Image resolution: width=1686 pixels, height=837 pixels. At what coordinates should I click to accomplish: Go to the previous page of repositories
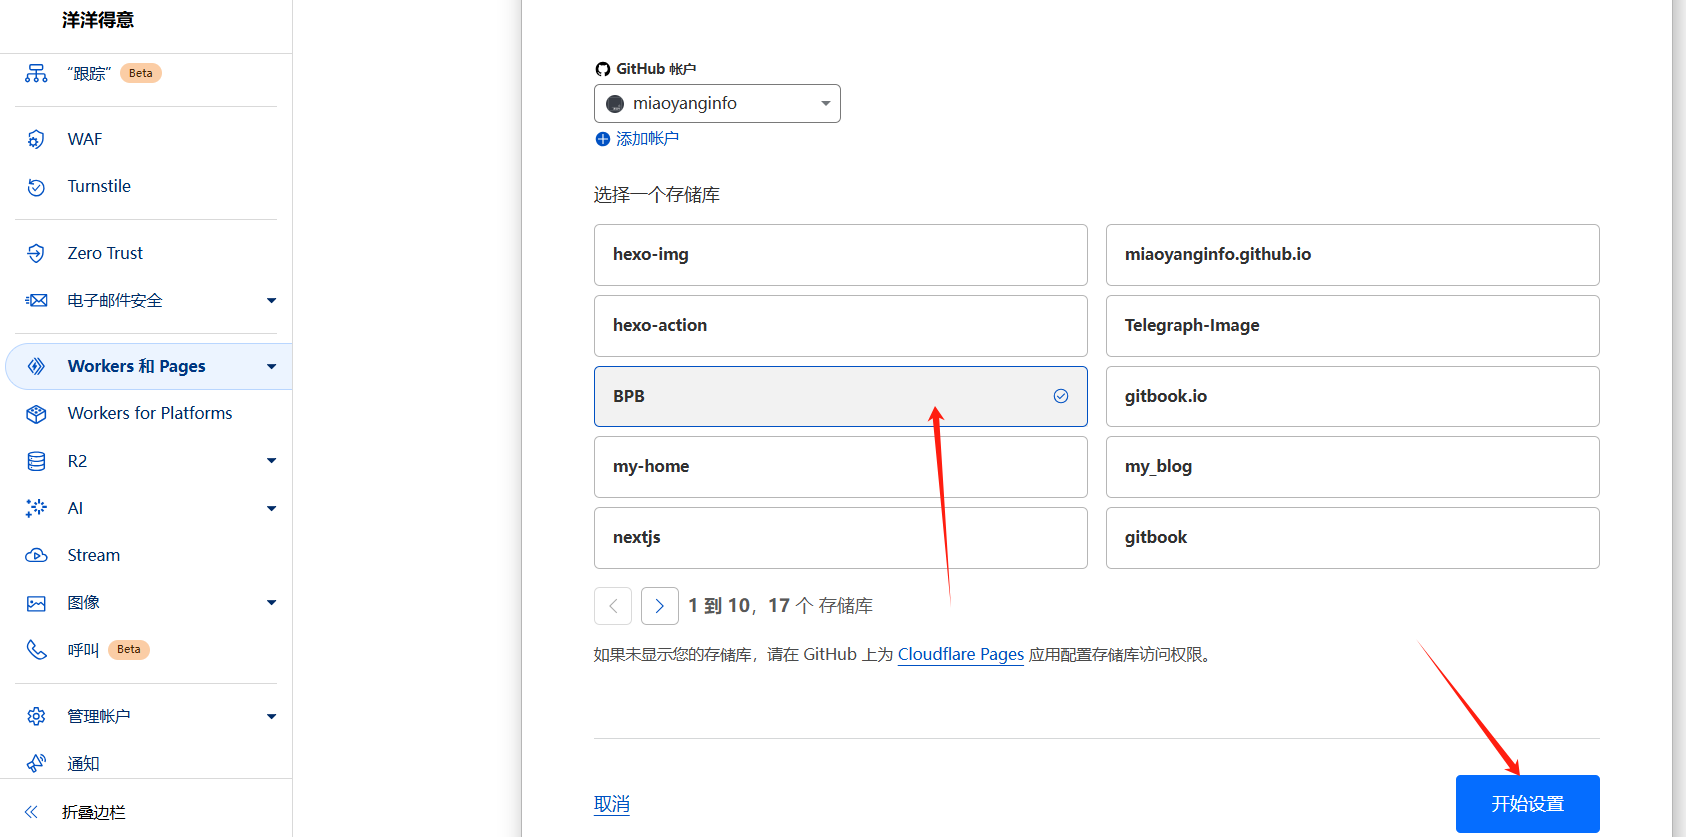coord(613,606)
